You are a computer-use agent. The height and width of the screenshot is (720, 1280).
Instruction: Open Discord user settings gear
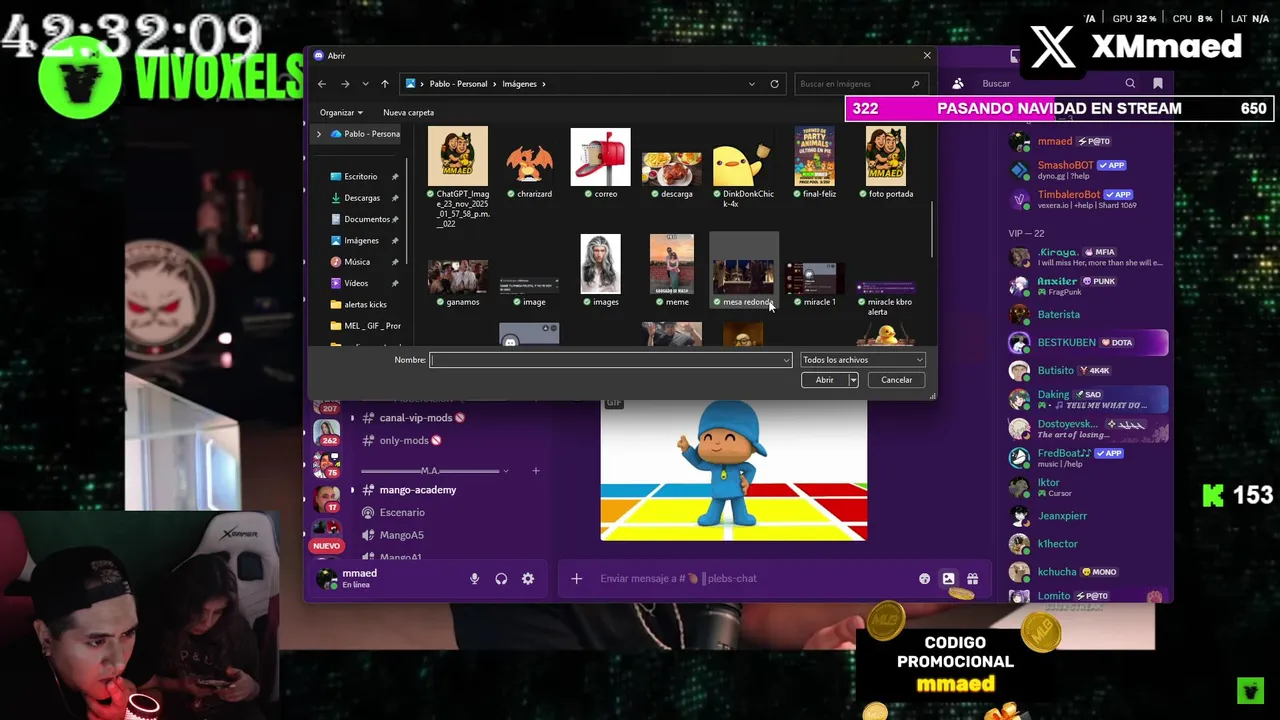pos(528,579)
